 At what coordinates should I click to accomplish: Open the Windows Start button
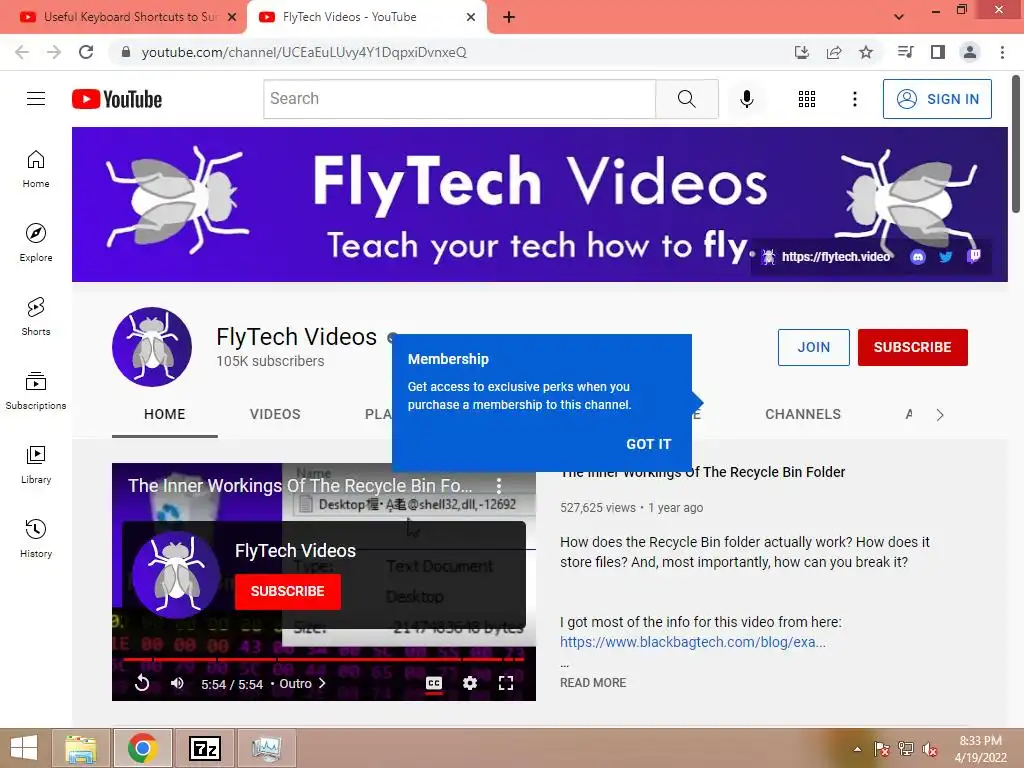tap(24, 748)
